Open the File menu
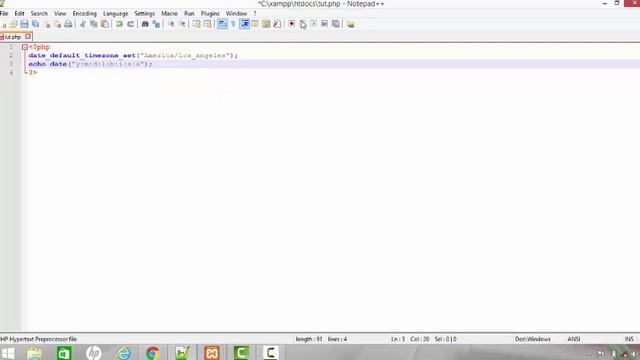 (x=4, y=13)
